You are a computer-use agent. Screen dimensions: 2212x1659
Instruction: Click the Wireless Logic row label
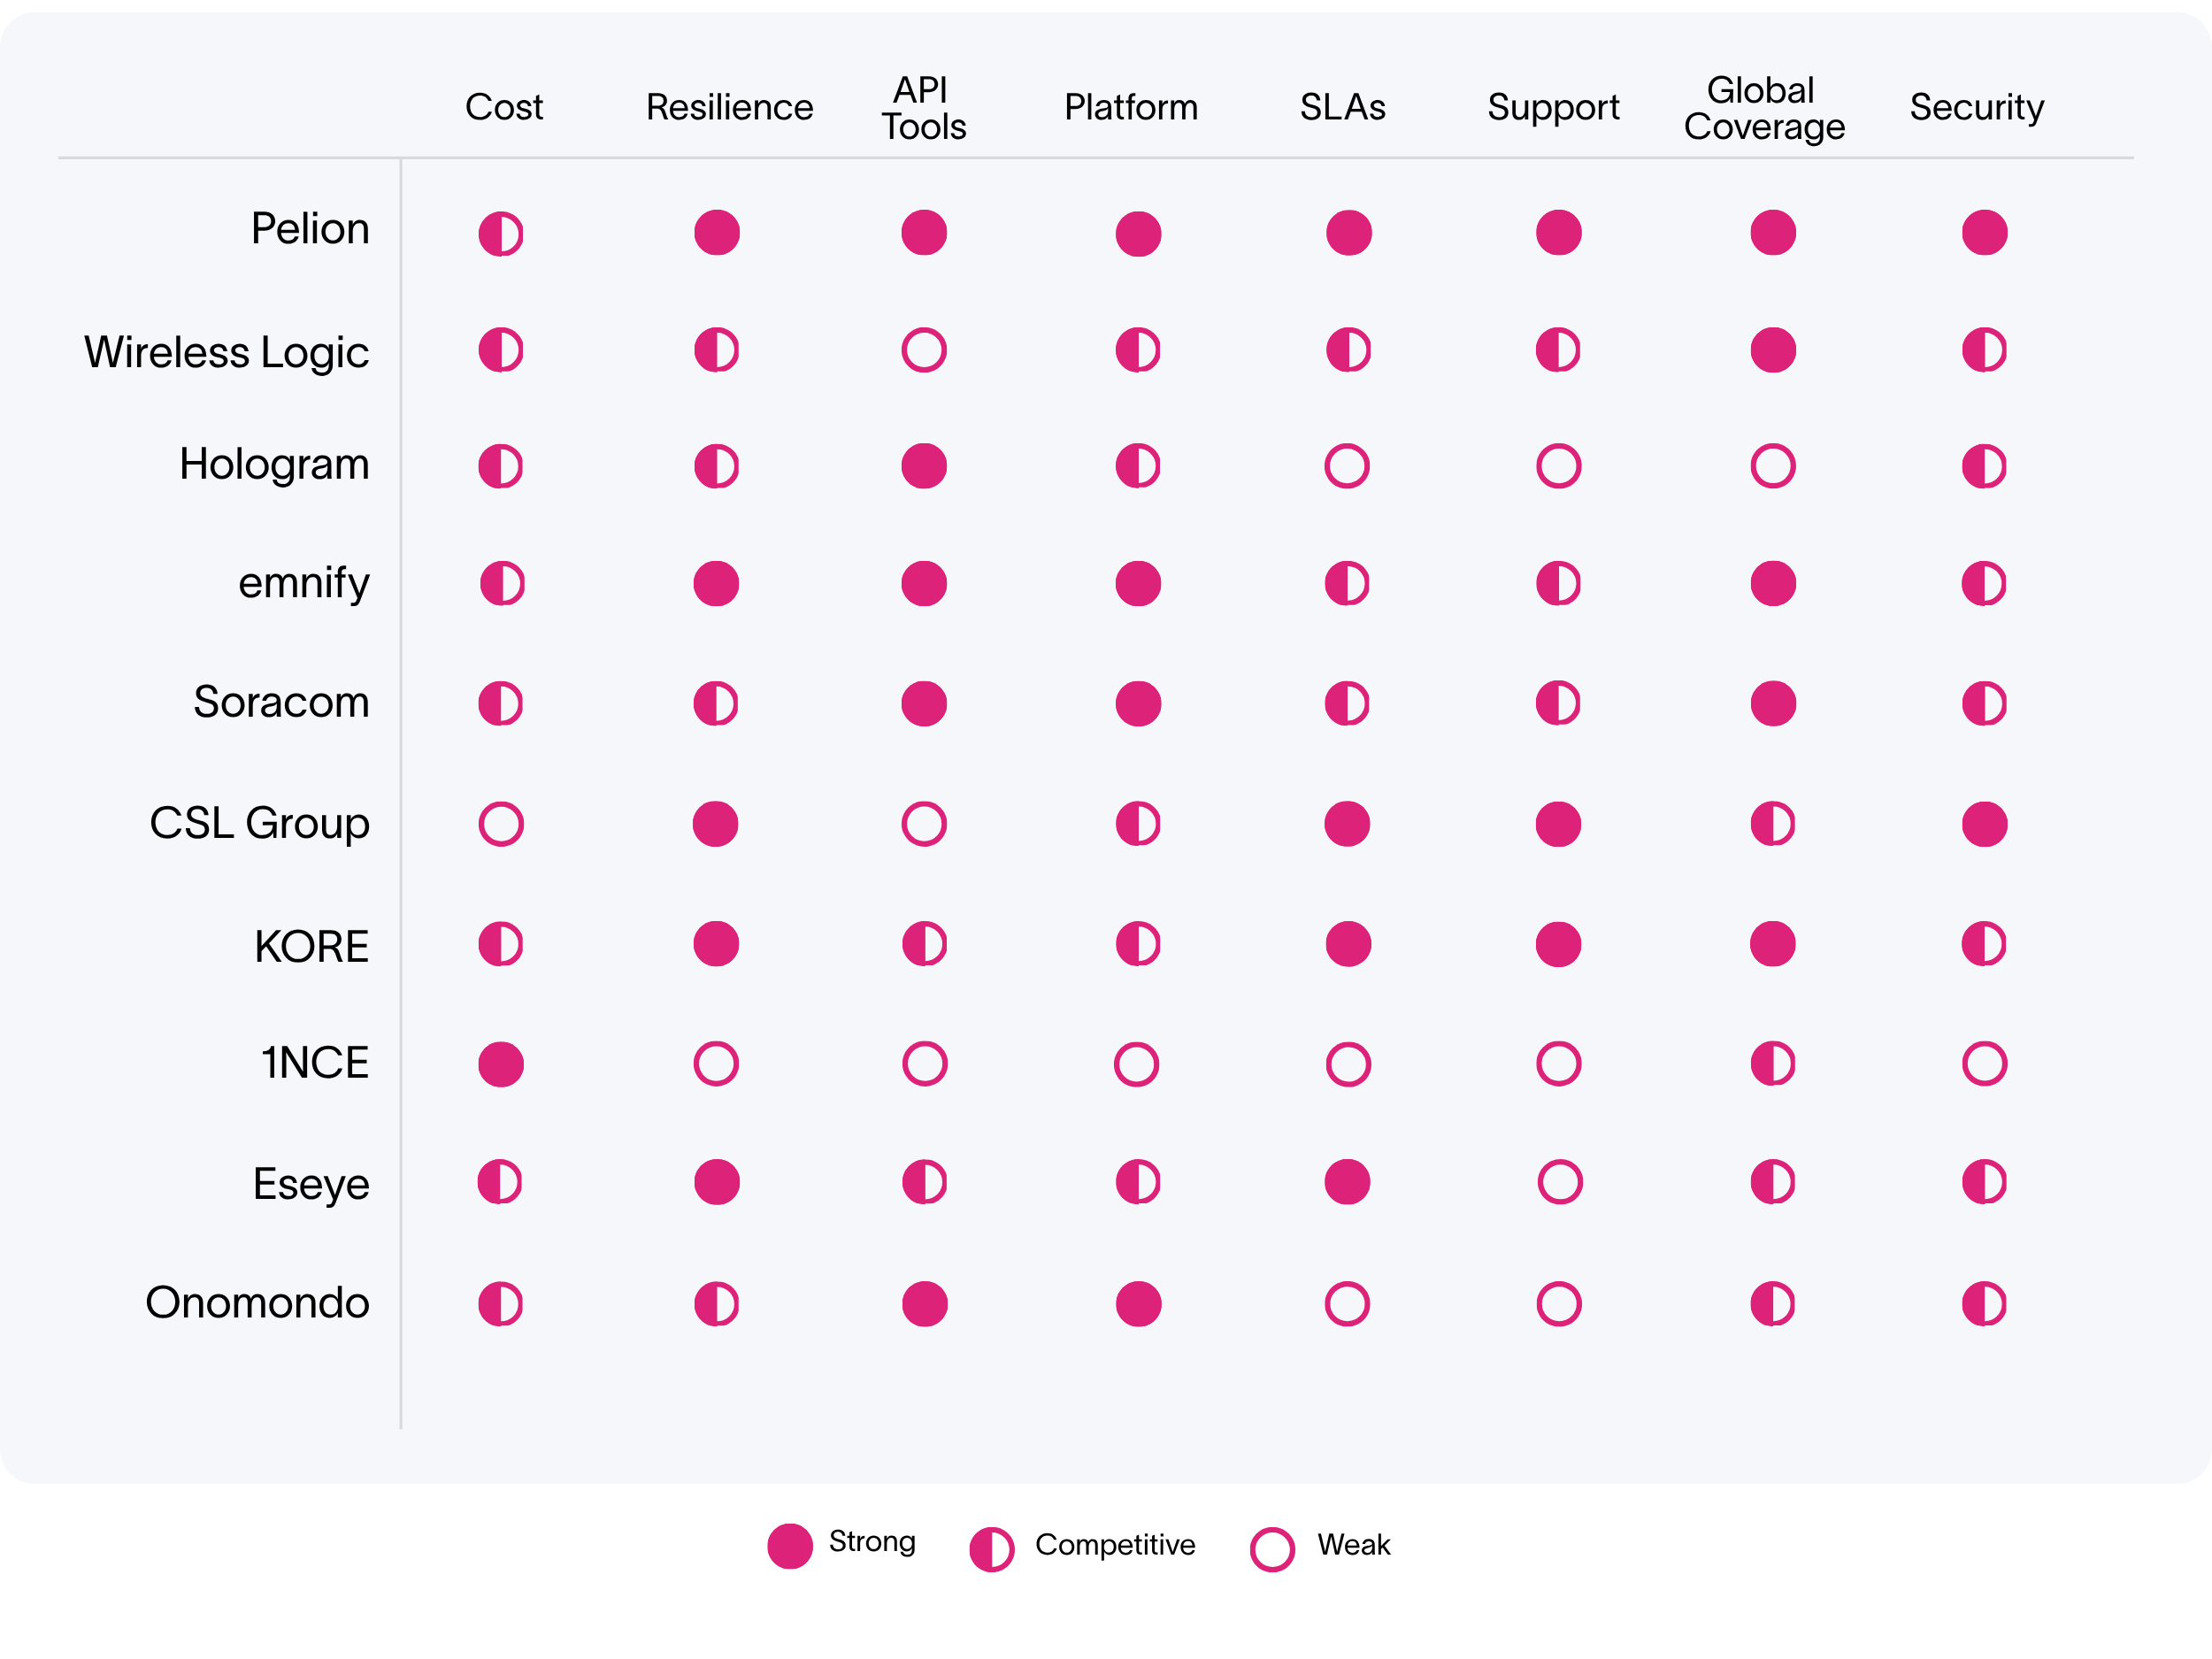click(227, 352)
